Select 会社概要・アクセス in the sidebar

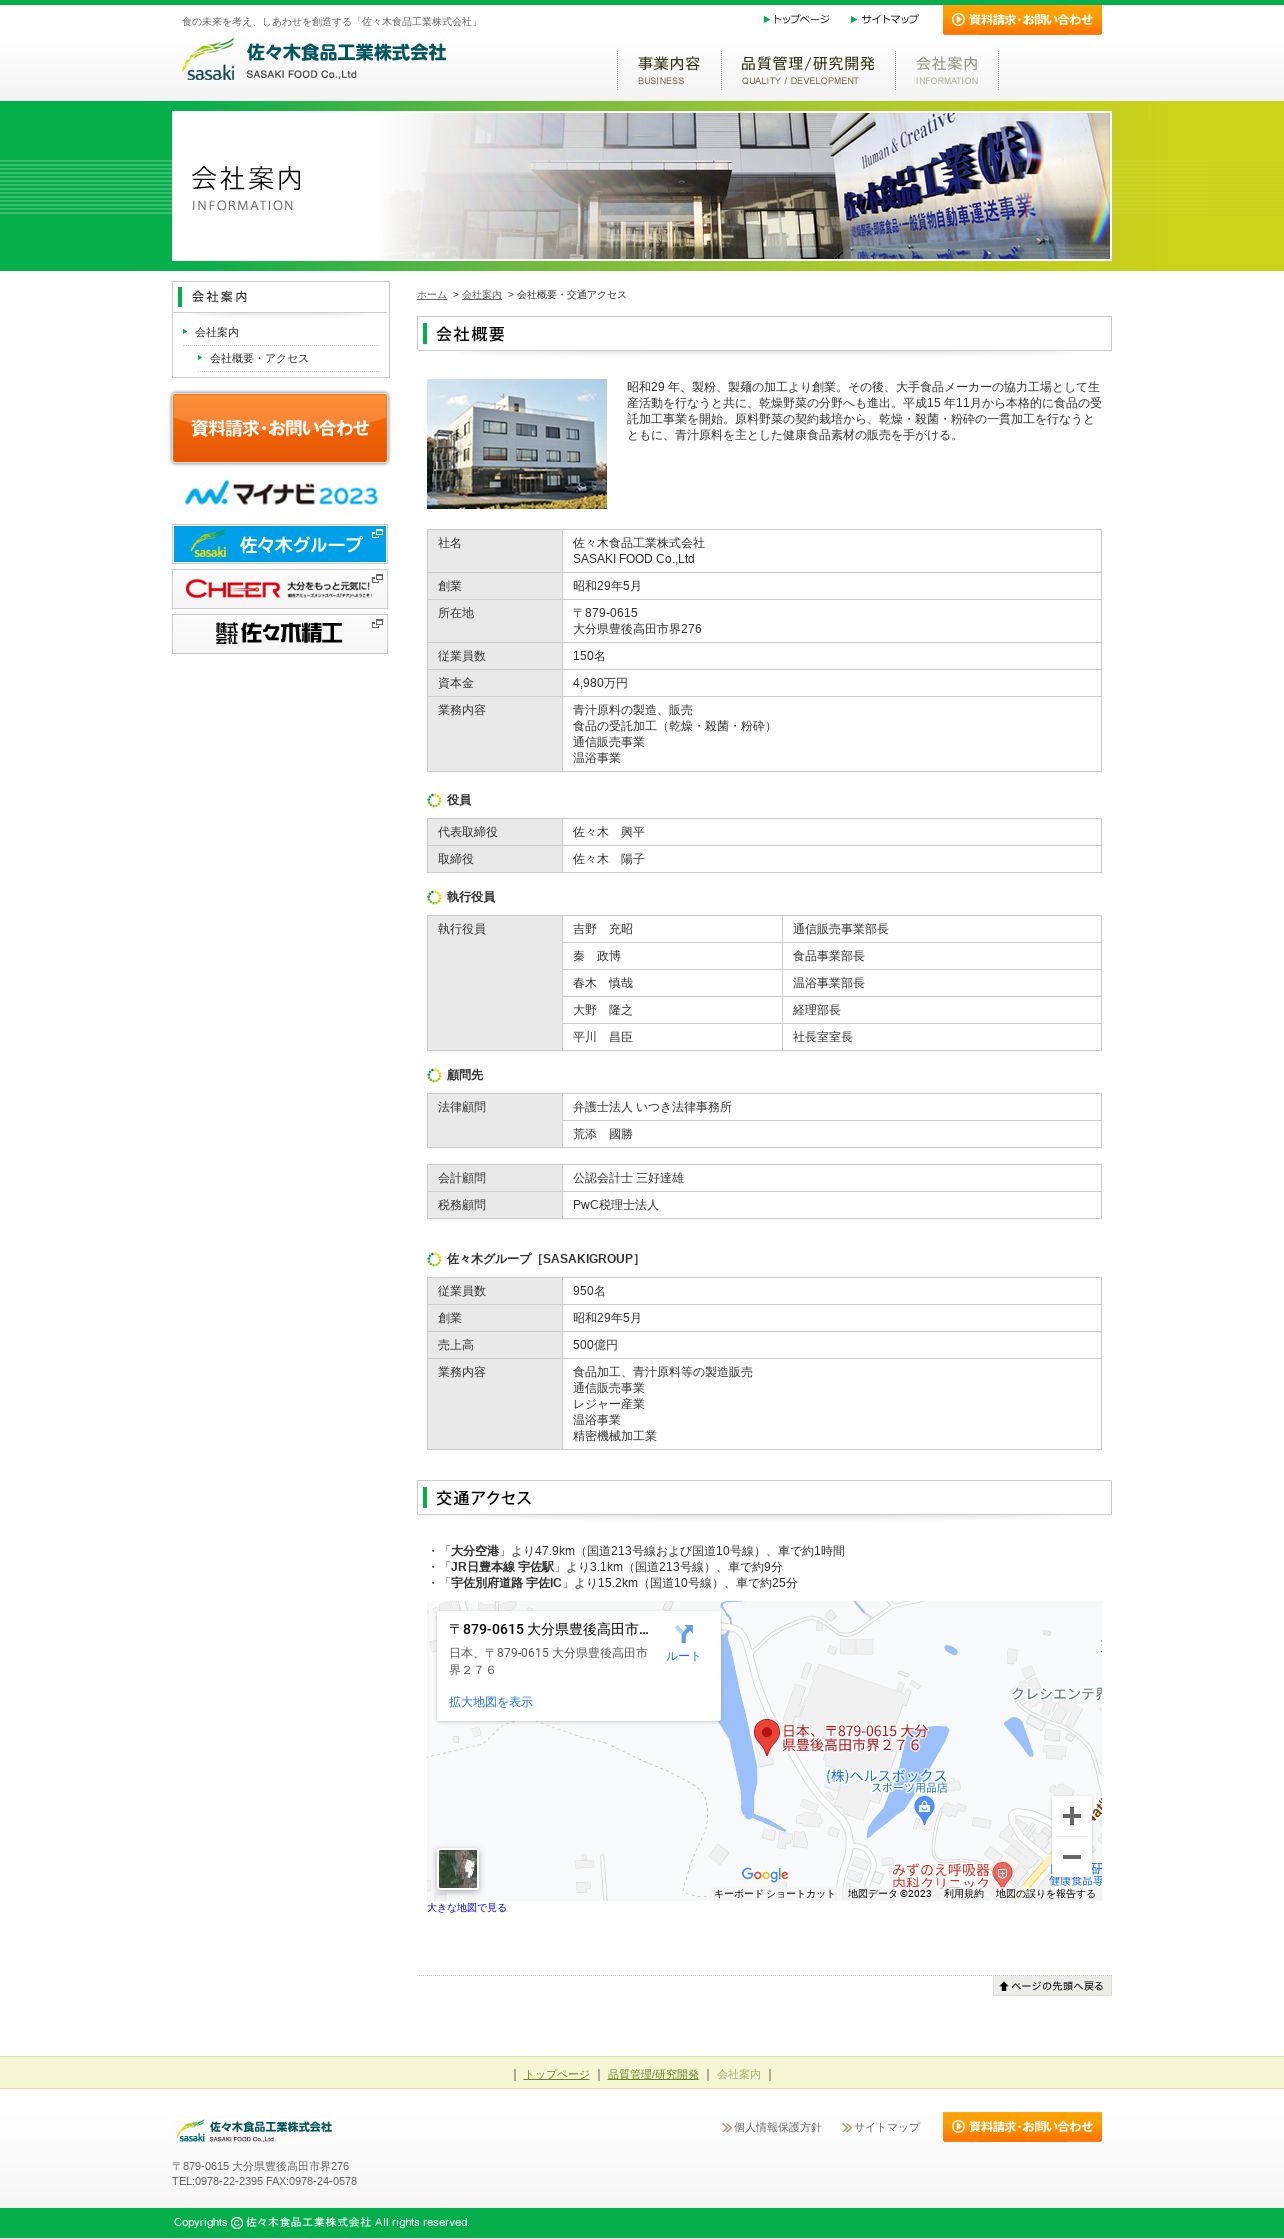(259, 358)
